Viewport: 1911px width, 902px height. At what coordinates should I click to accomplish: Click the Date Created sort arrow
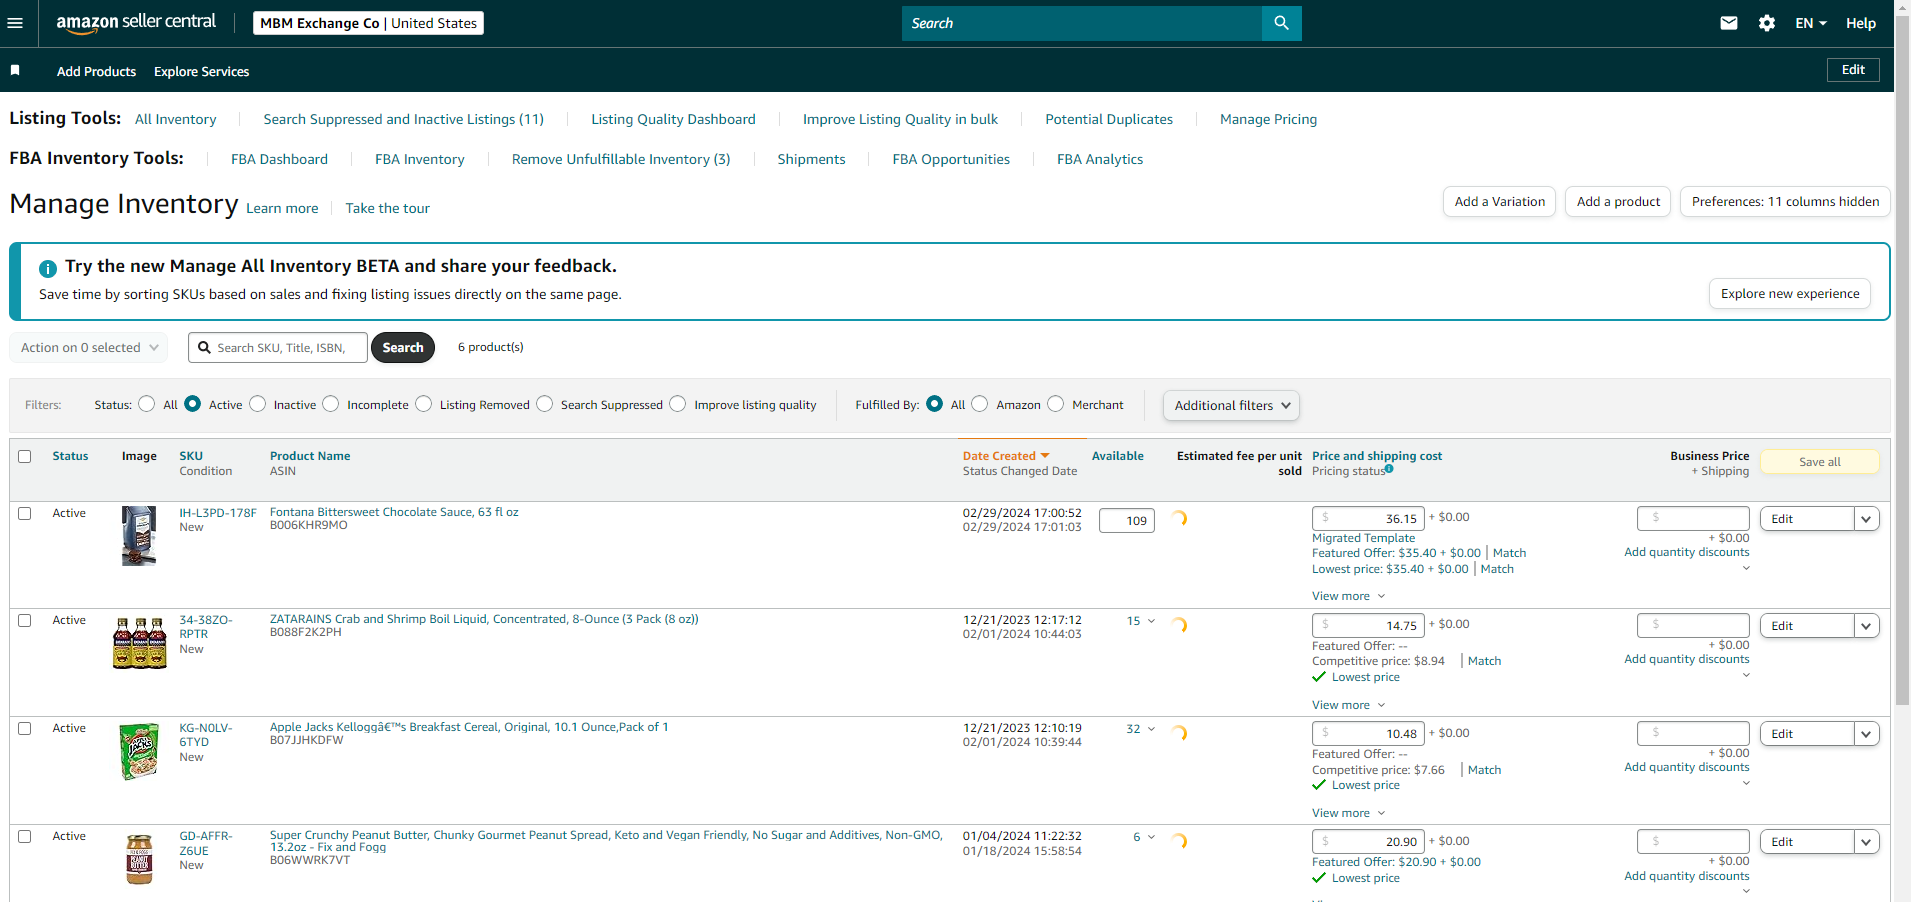point(1046,456)
